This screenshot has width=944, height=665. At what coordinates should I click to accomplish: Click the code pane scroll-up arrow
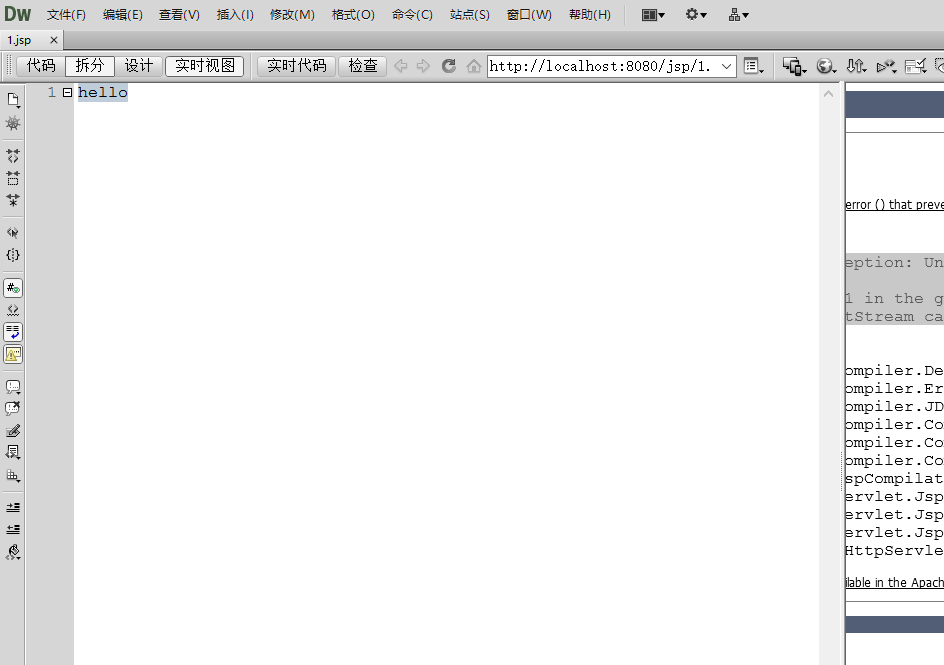point(828,93)
